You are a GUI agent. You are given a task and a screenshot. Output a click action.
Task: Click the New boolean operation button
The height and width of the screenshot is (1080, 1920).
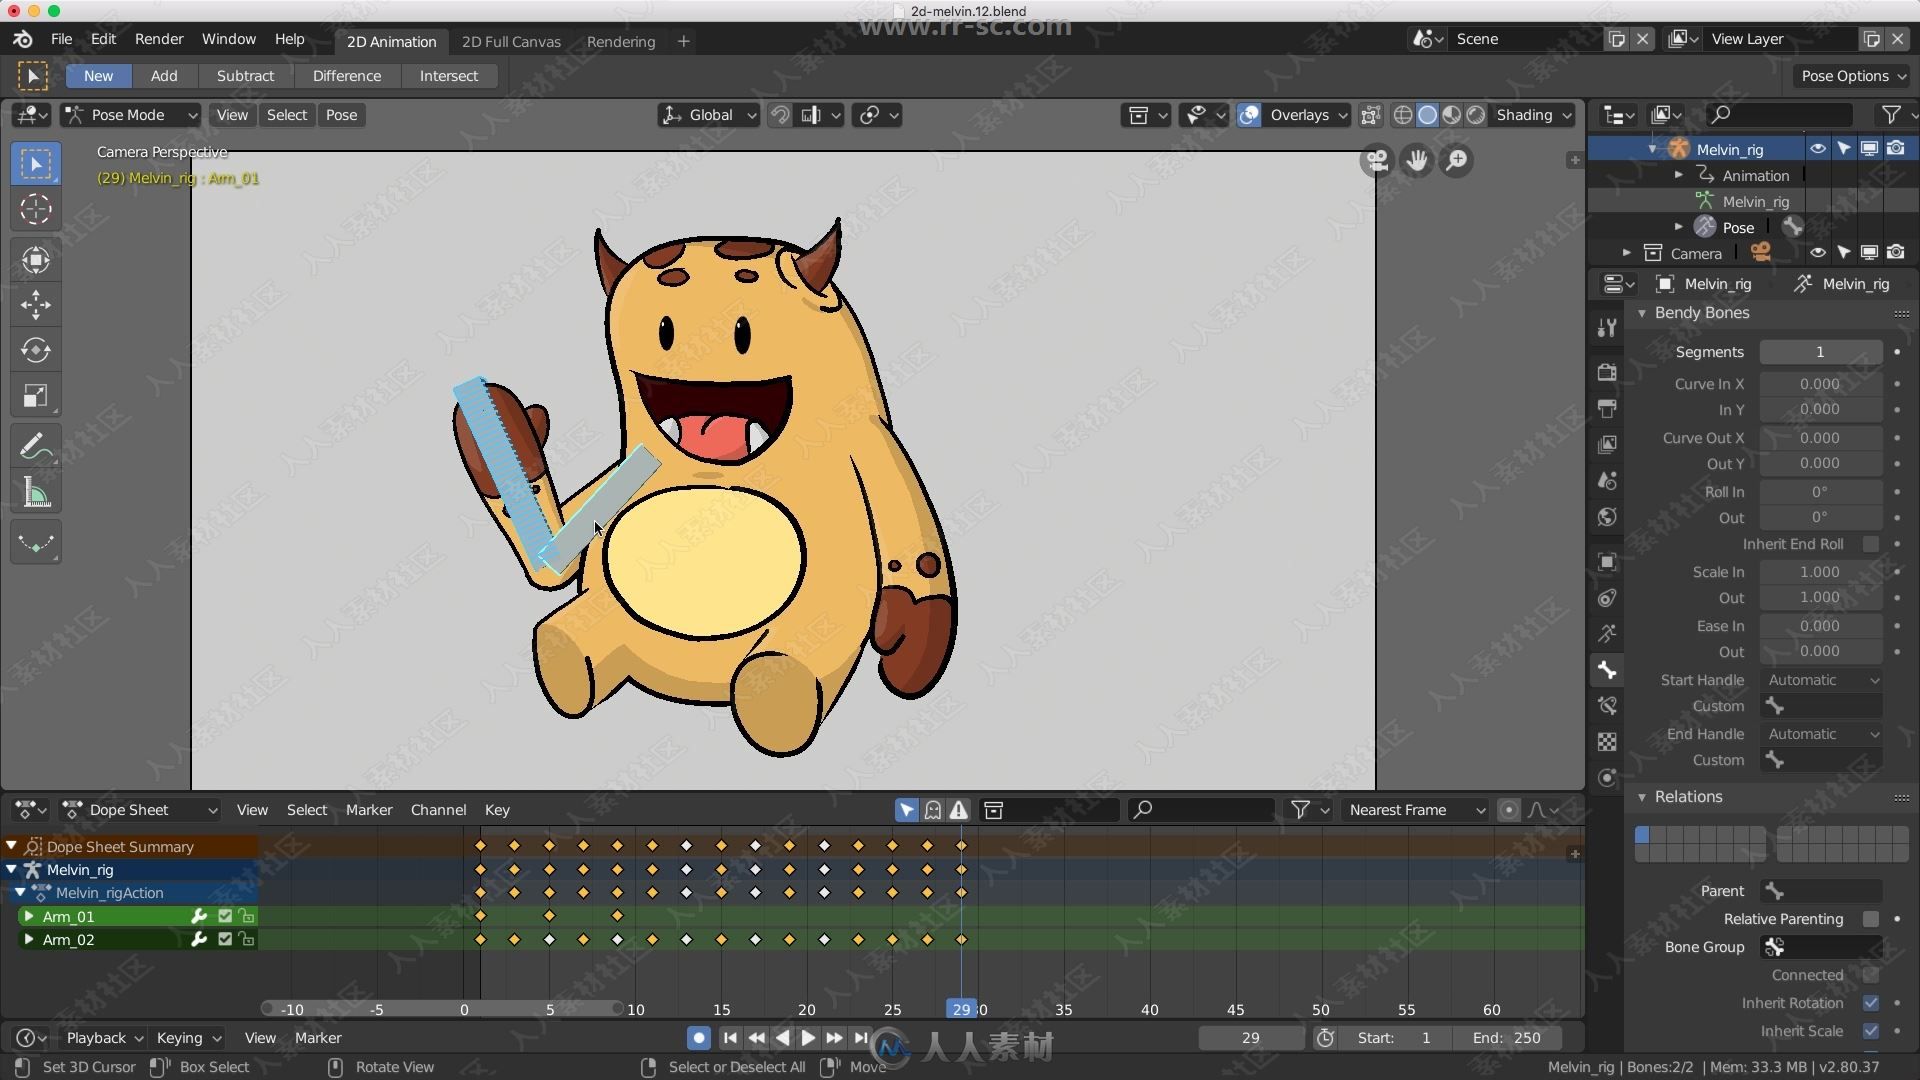coord(99,75)
